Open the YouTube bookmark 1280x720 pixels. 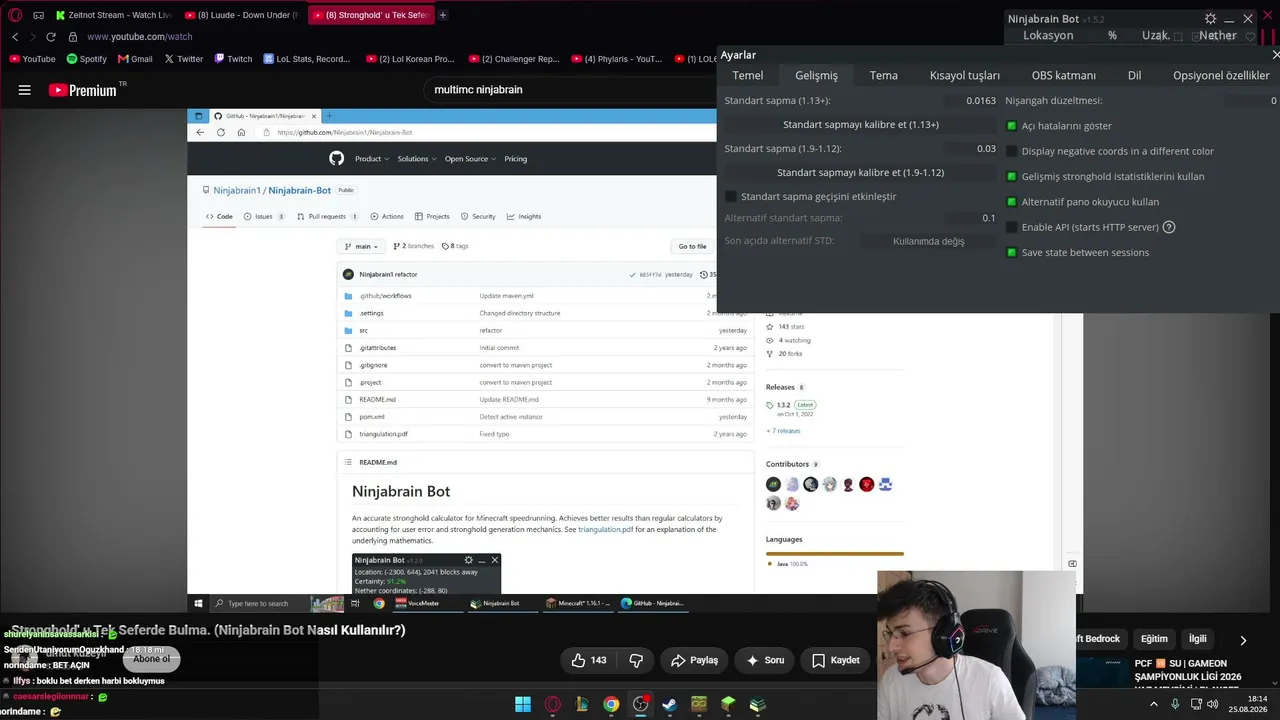(32, 59)
